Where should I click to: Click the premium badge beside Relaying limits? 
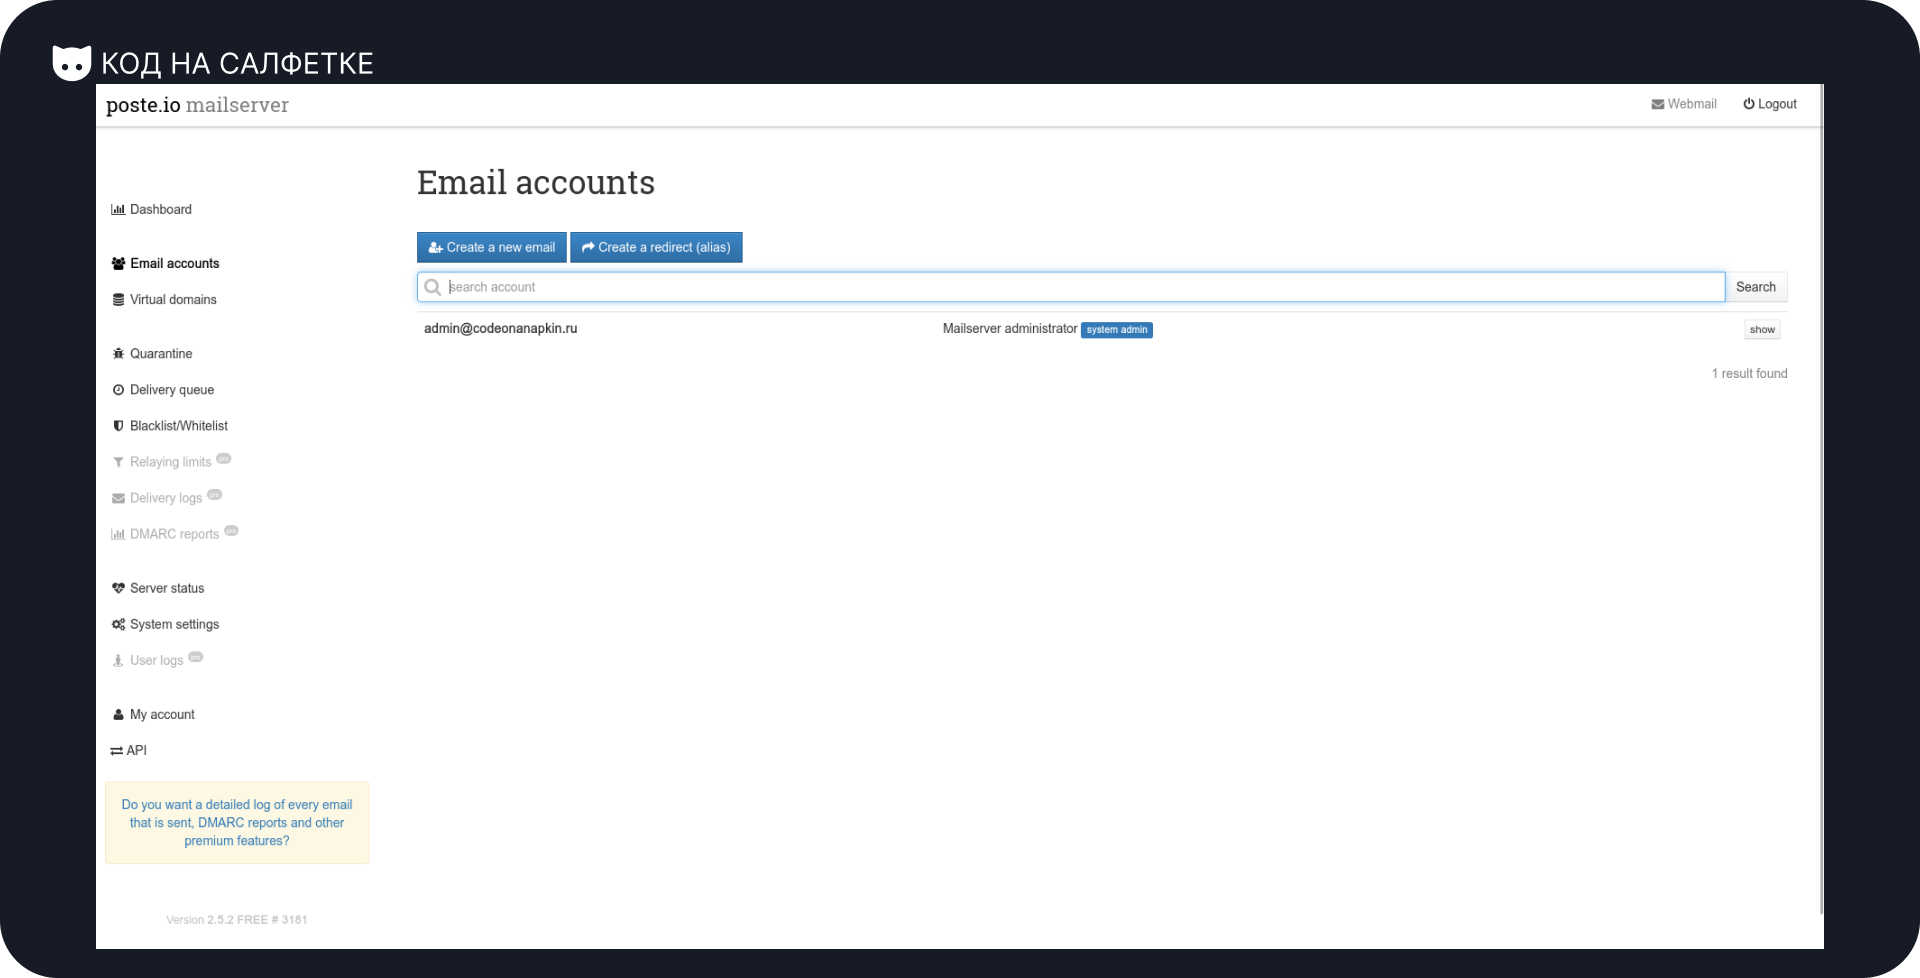point(224,458)
